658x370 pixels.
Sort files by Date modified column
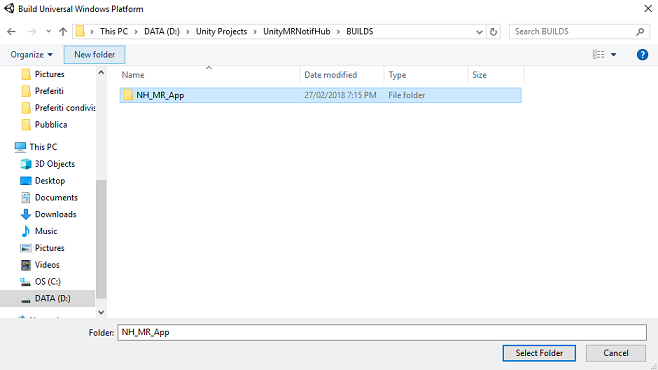pyautogui.click(x=331, y=75)
